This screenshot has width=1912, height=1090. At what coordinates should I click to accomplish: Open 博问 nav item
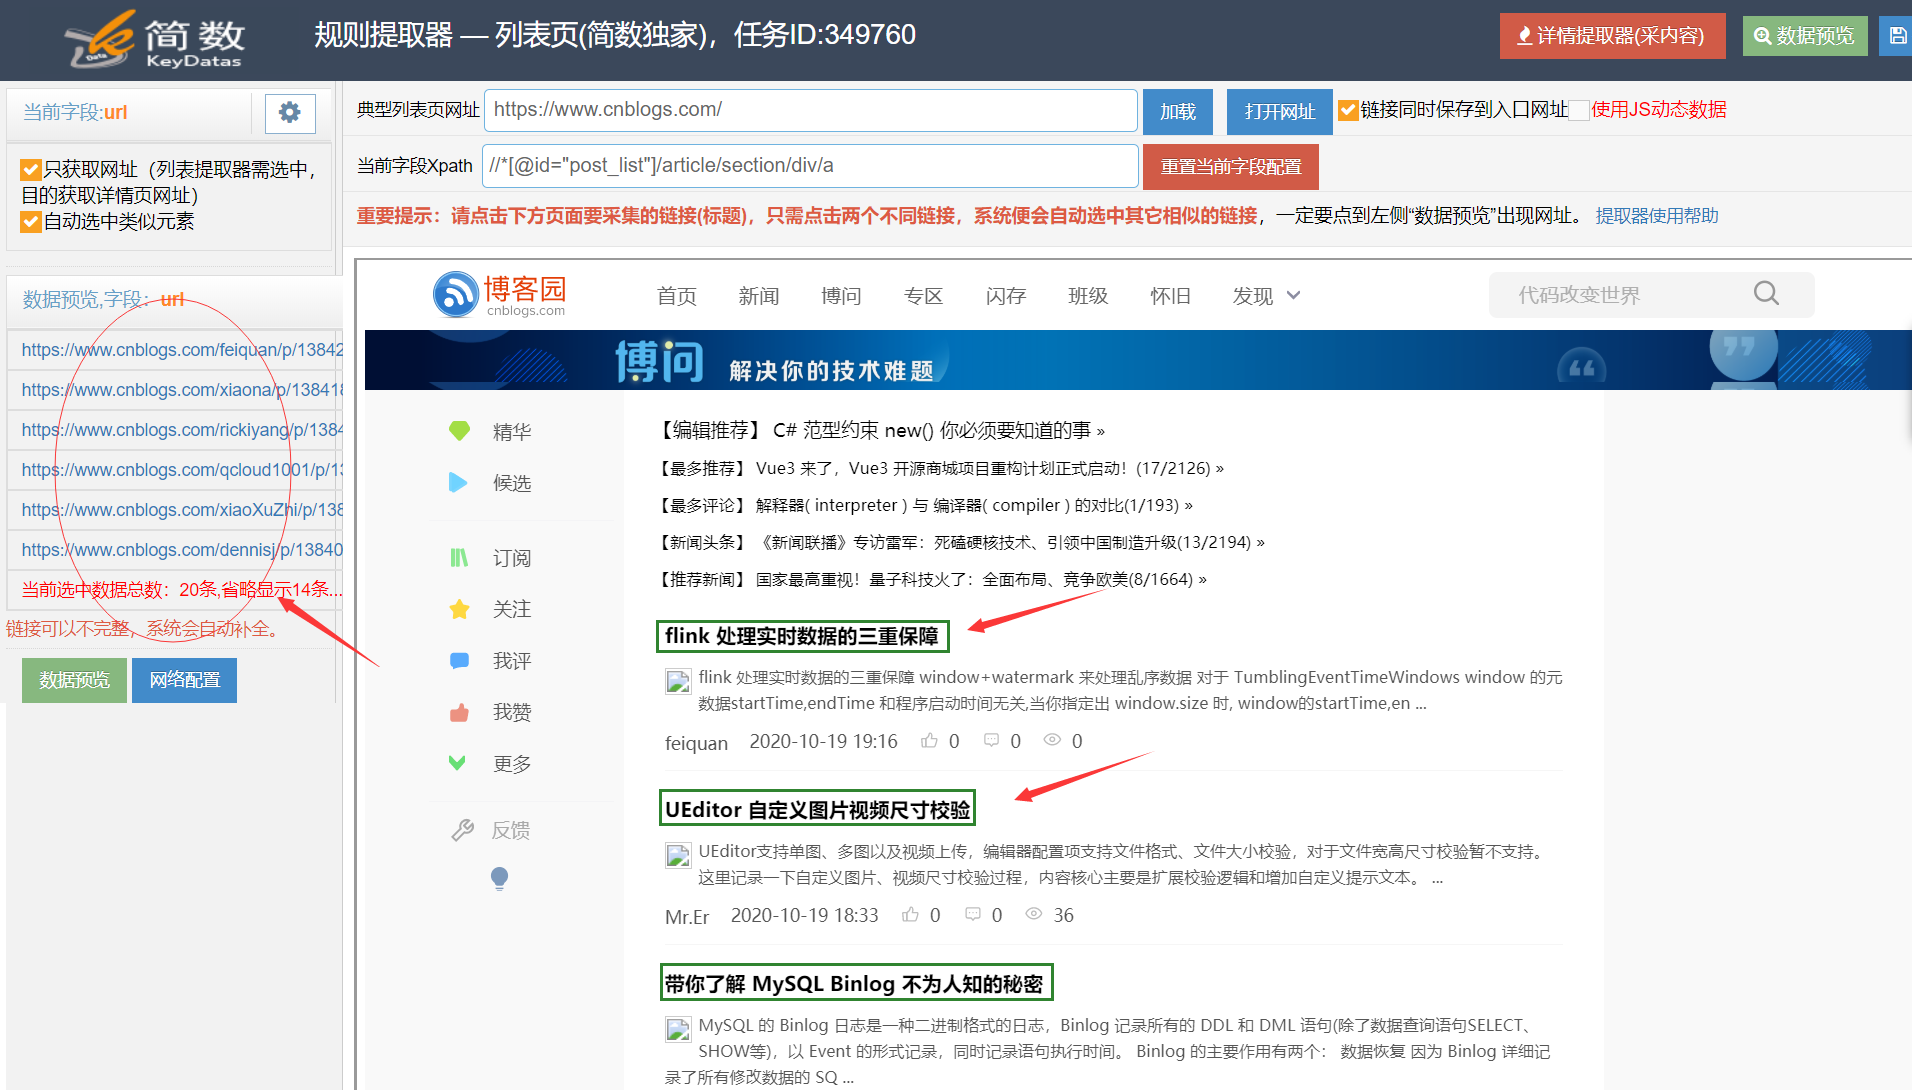841,296
